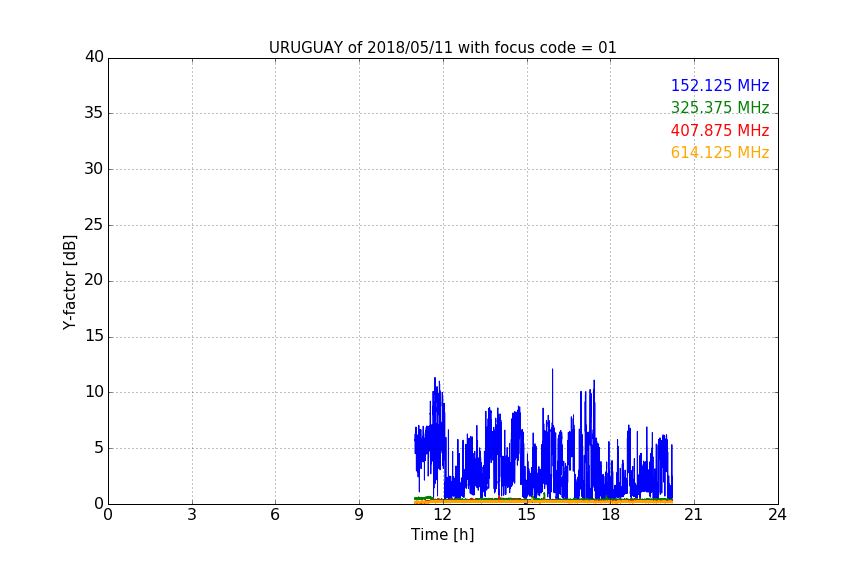This screenshot has width=864, height=576.
Task: Click the x-axis tick label '21'
Action: pyautogui.click(x=694, y=515)
